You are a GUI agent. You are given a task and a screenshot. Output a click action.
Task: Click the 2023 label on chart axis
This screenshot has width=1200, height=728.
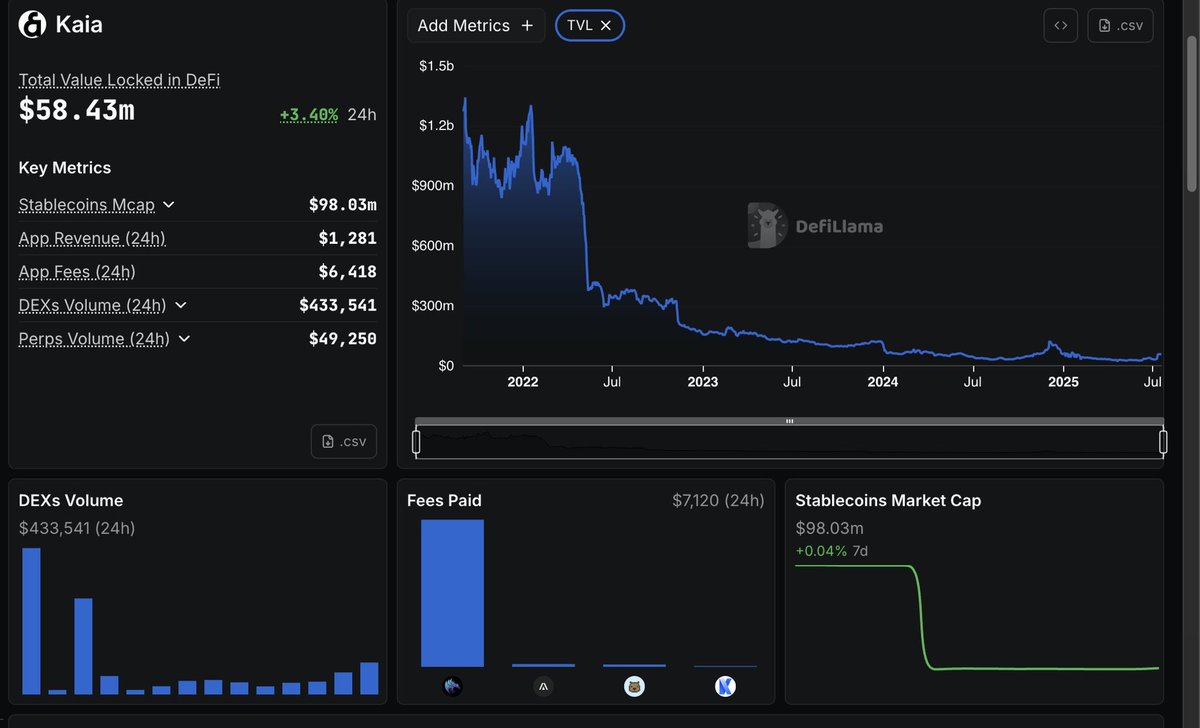click(702, 382)
